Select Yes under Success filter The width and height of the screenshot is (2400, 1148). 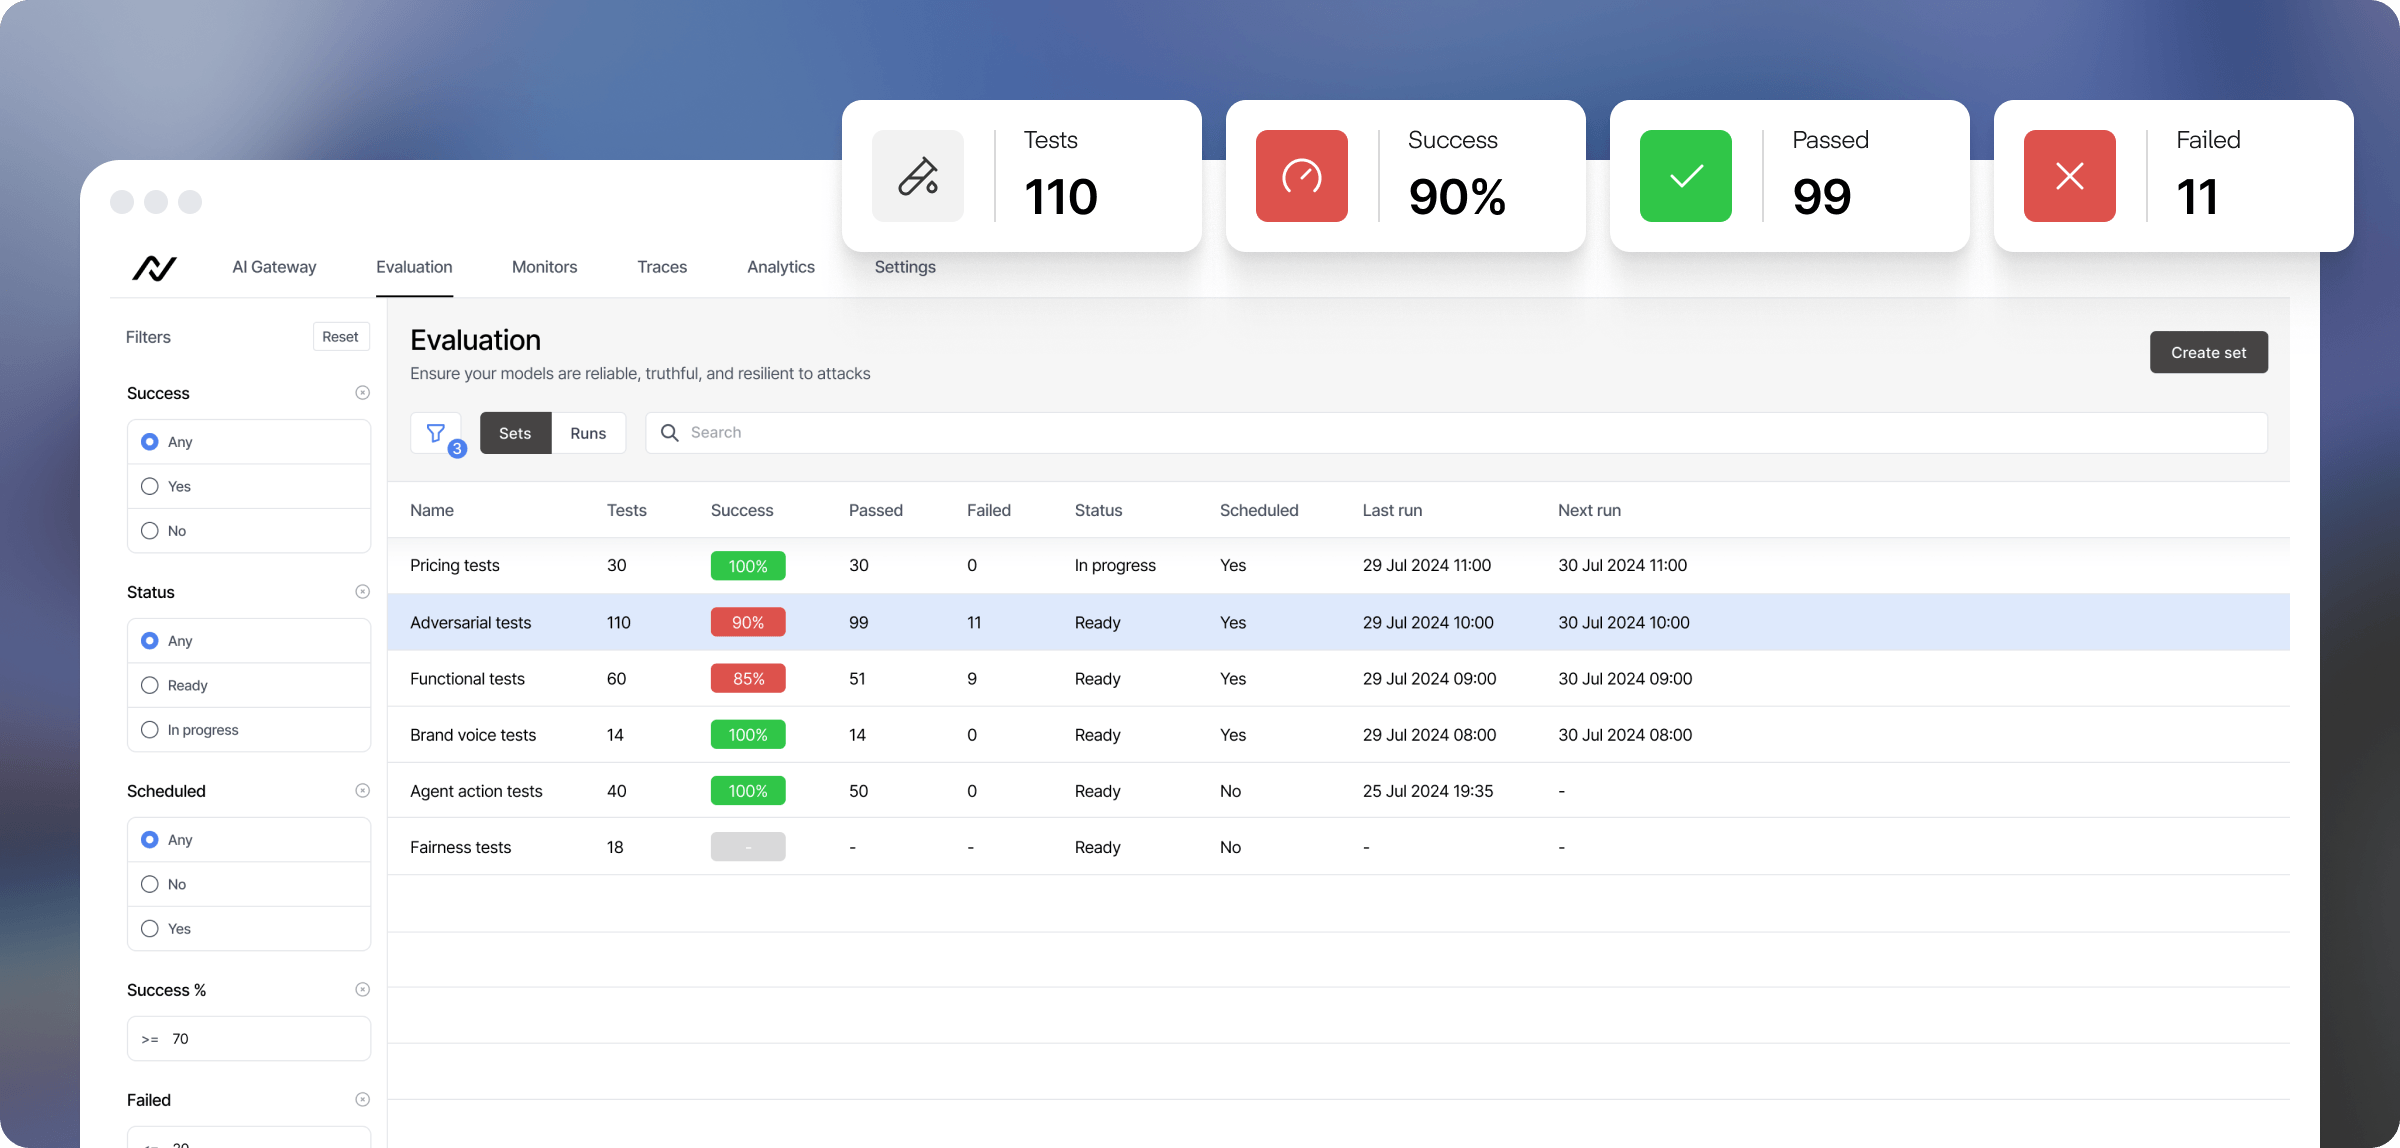[x=249, y=486]
